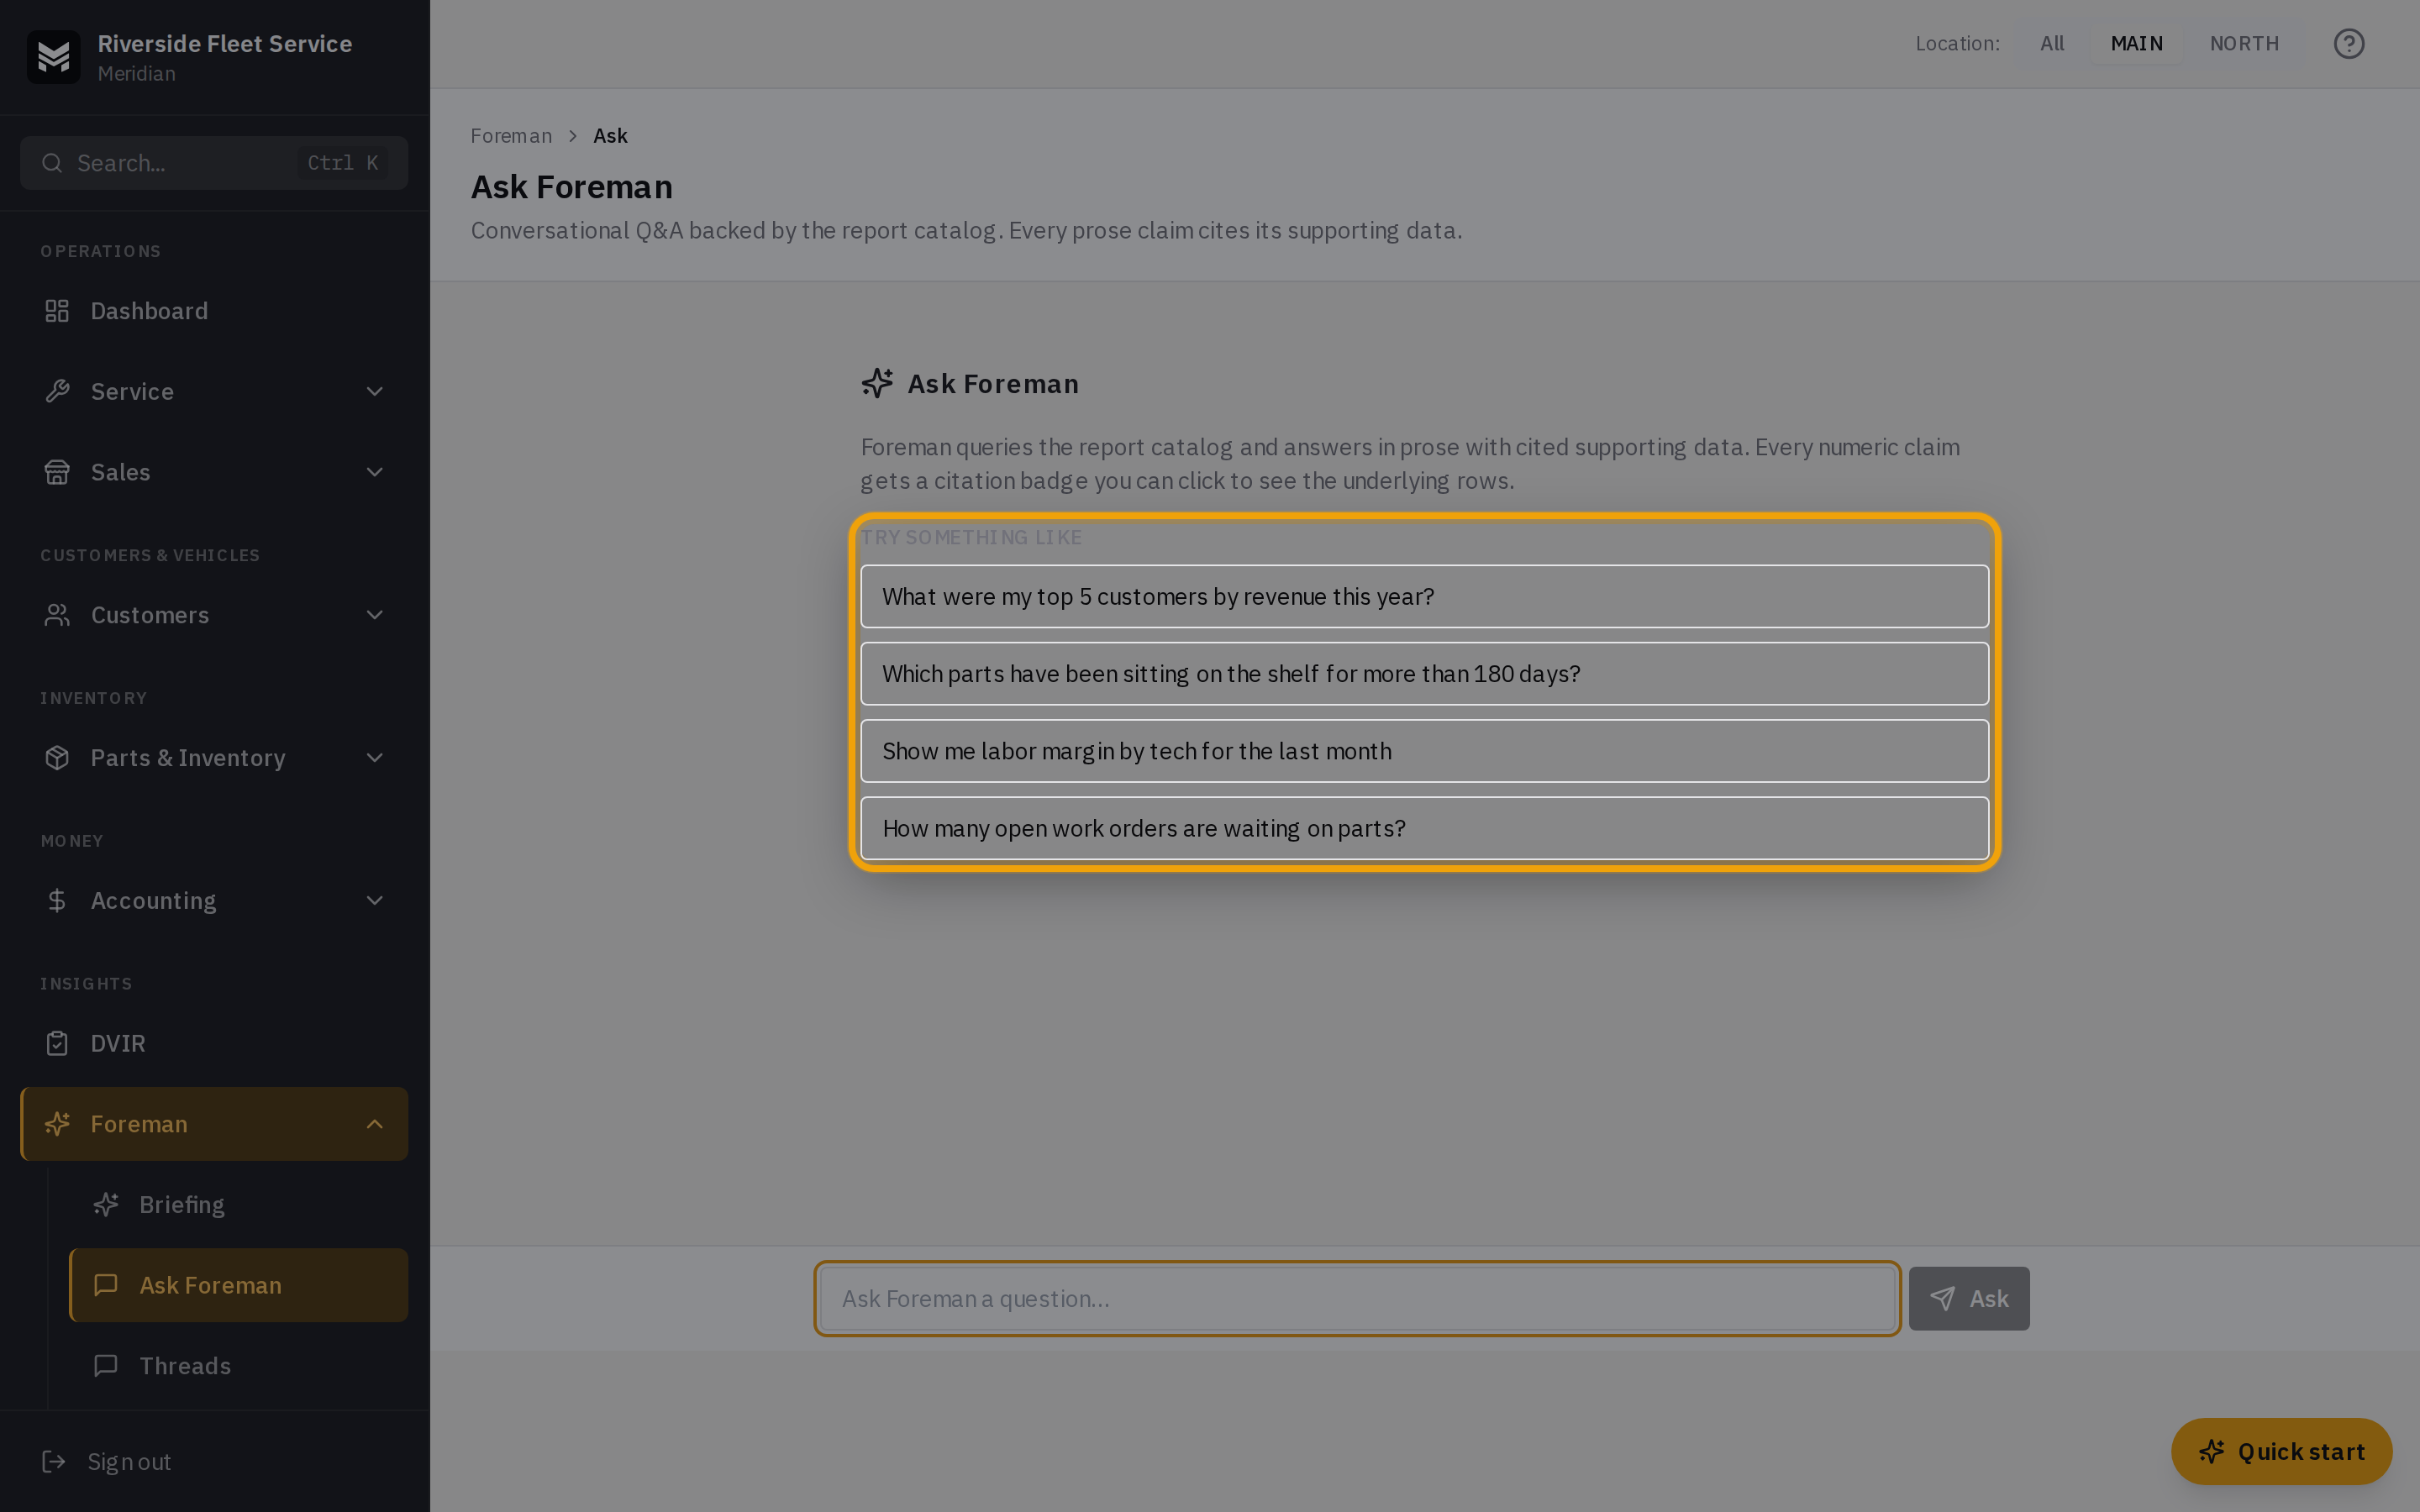Image resolution: width=2420 pixels, height=1512 pixels.
Task: Click the Sales storefront icon
Action: 57,472
